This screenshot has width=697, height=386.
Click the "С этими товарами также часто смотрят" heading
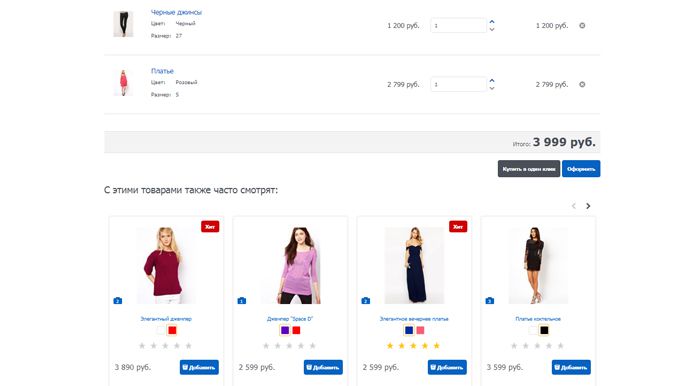(191, 190)
